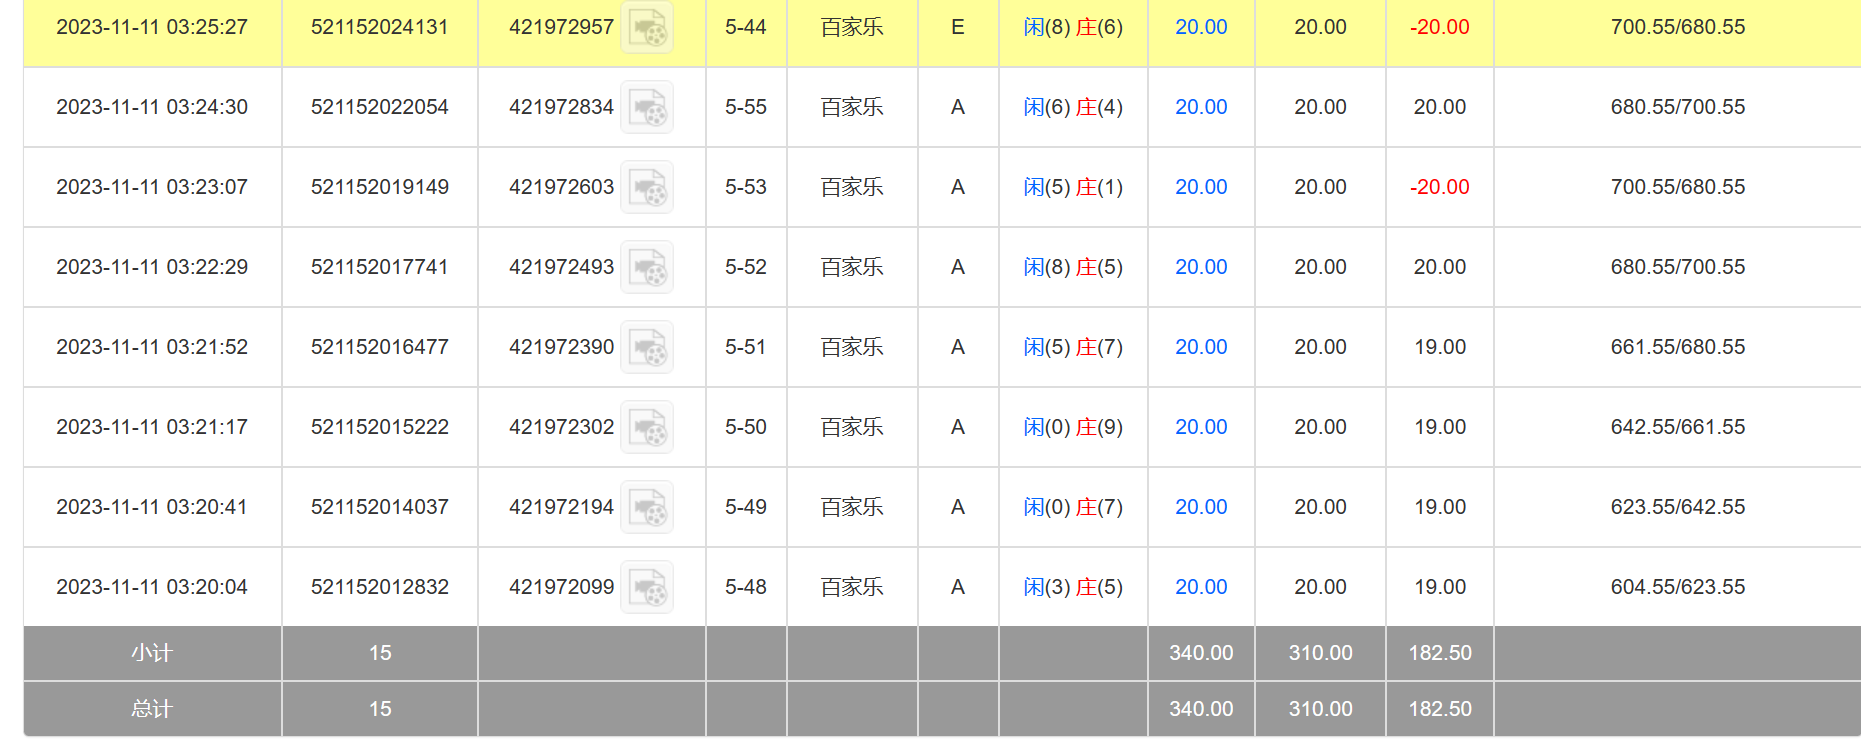Open video replay icon for round 421972834
The width and height of the screenshot is (1861, 742).
pyautogui.click(x=647, y=107)
